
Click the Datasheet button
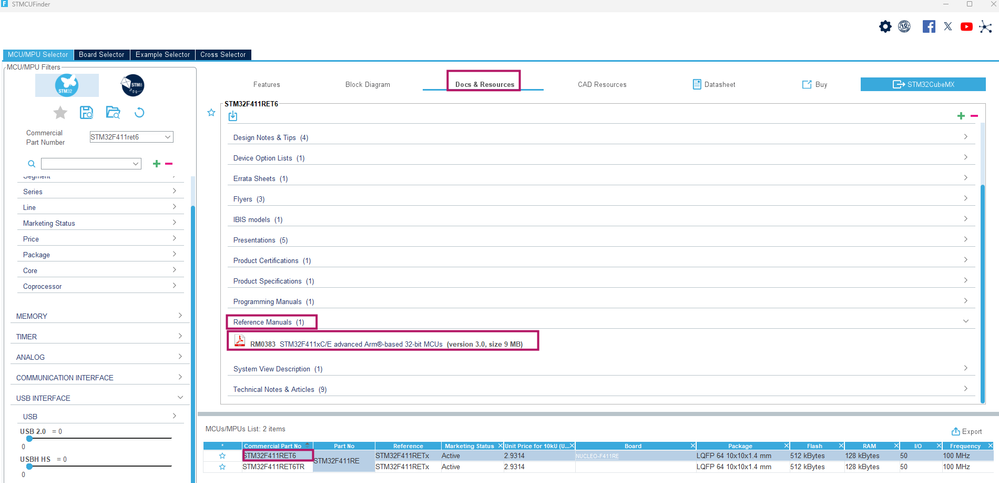[x=714, y=84]
